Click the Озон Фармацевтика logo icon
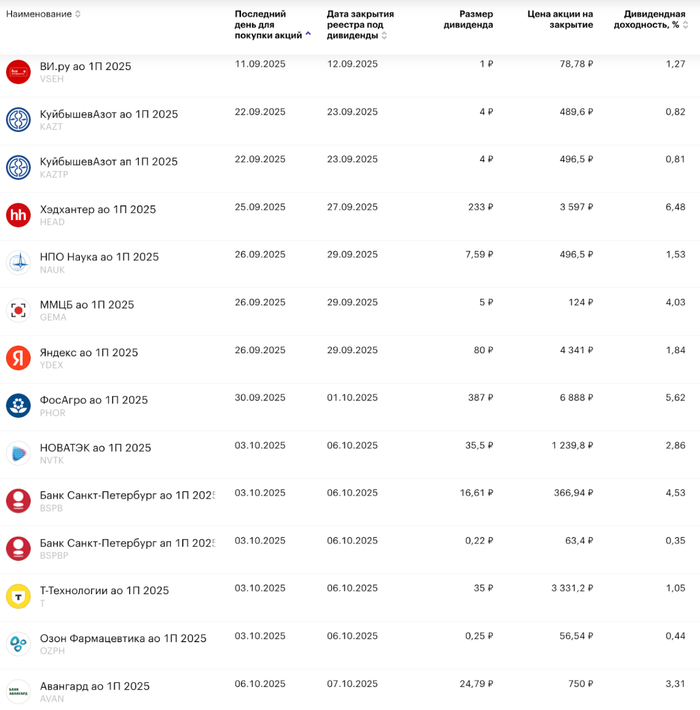Viewport: 700px width, 710px height. tap(18, 643)
